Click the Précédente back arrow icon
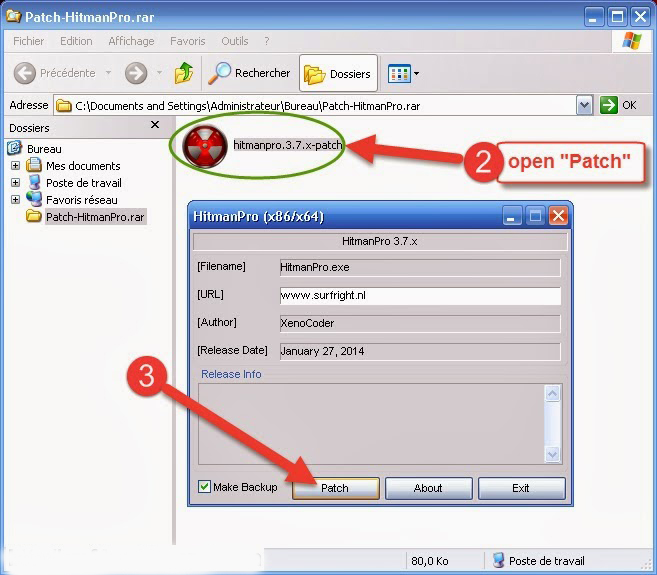The height and width of the screenshot is (575, 657). (x=24, y=73)
